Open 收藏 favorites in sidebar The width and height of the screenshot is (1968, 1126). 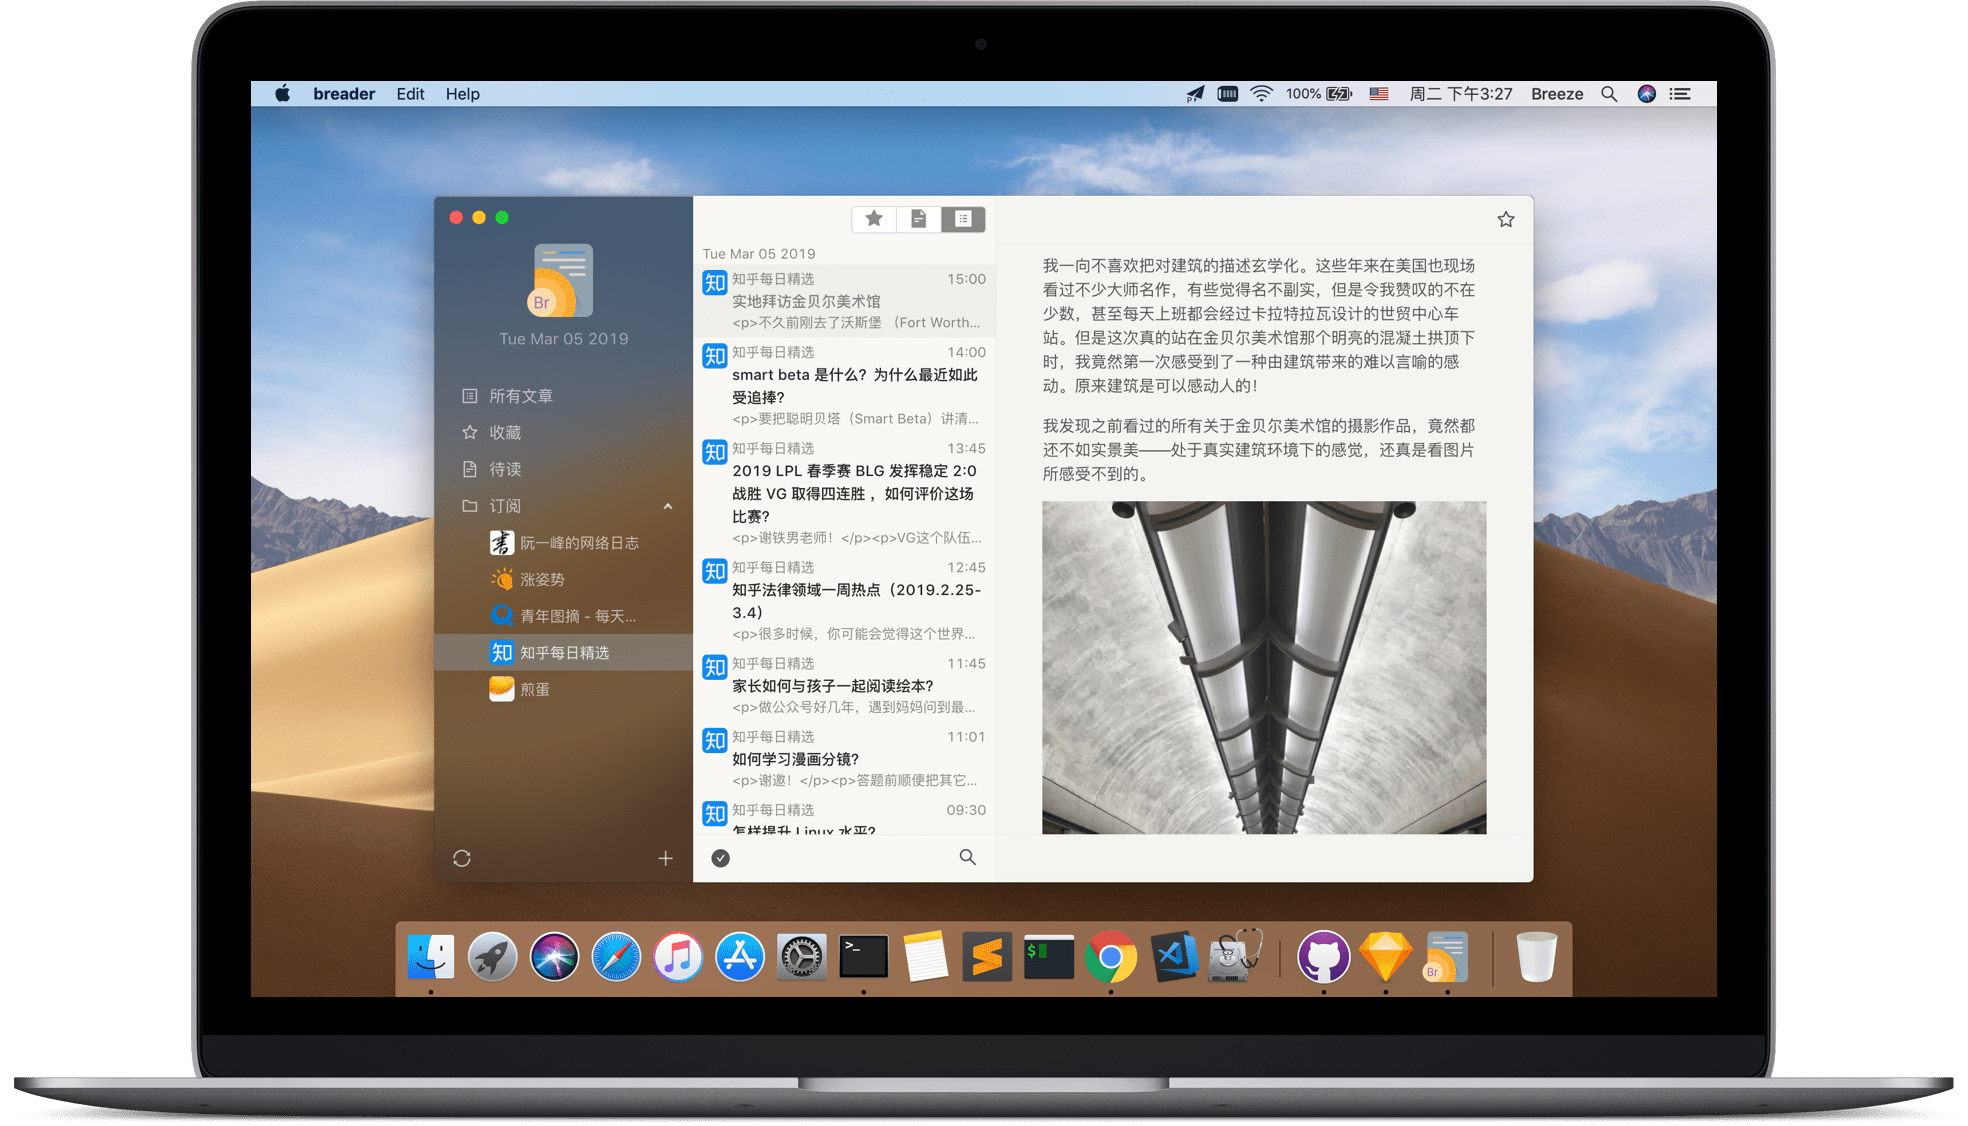(x=505, y=432)
